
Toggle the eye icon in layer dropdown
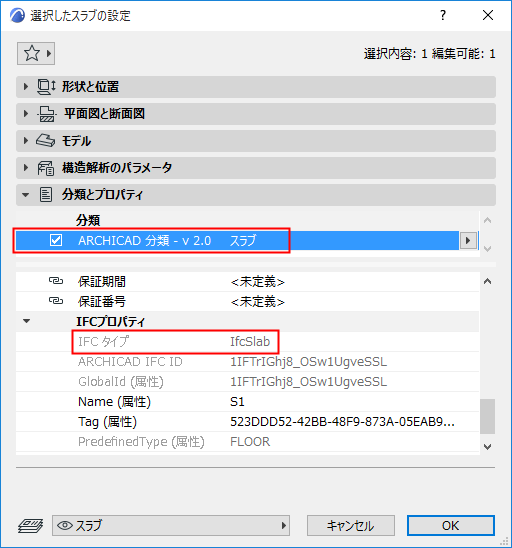click(x=65, y=525)
